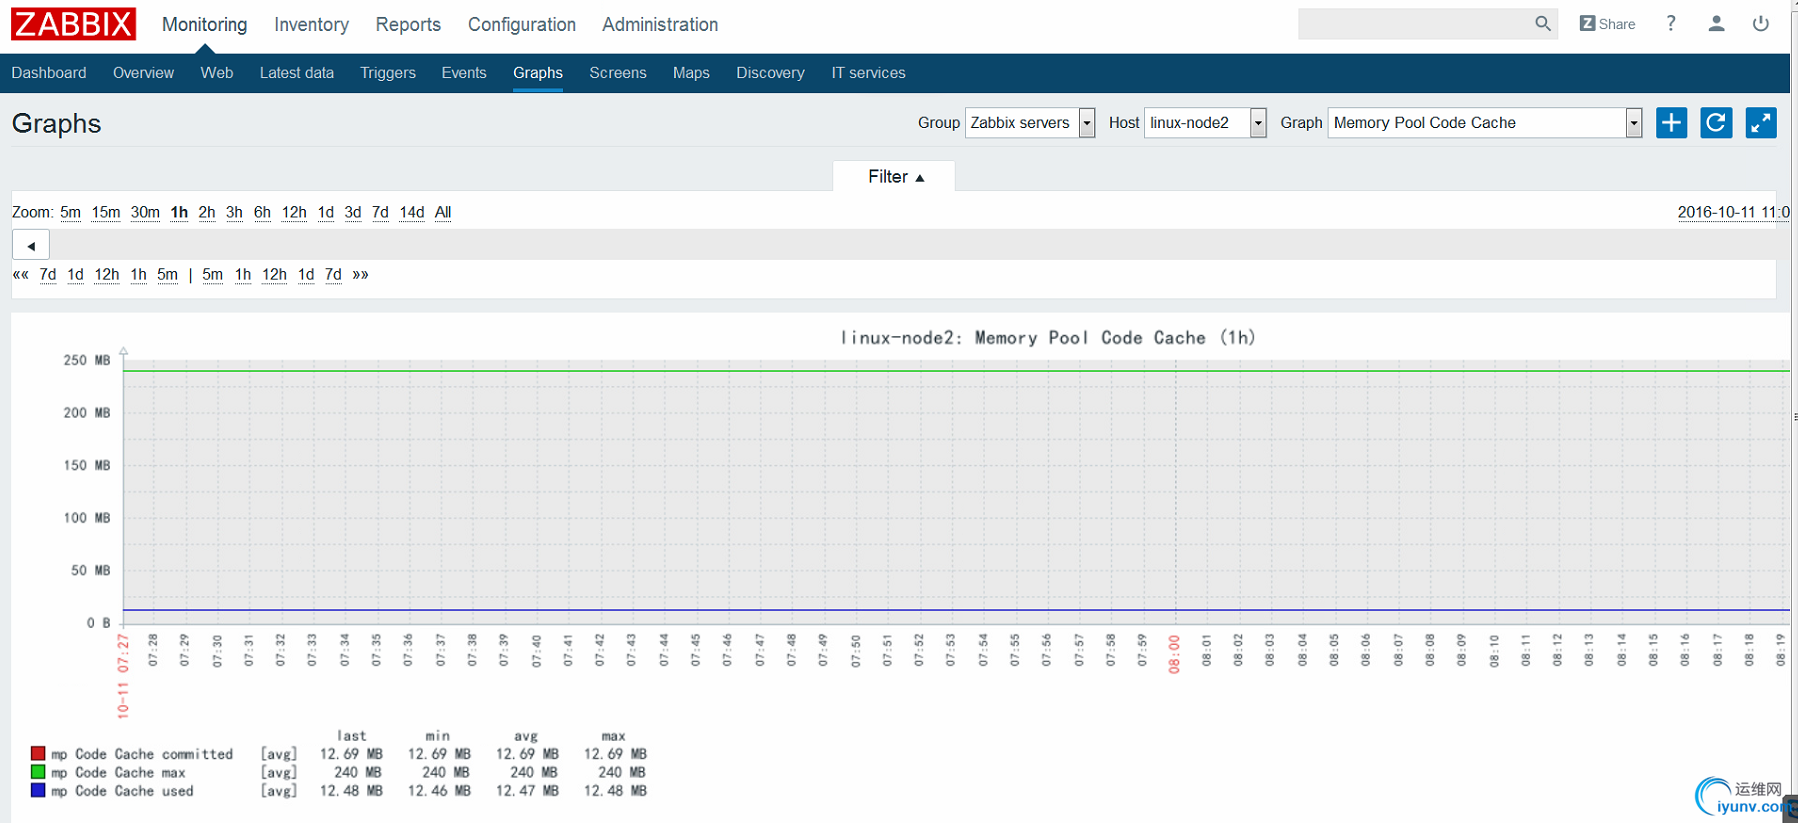Add graph to favourites with plus button
This screenshot has height=823, width=1798.
pyautogui.click(x=1671, y=123)
